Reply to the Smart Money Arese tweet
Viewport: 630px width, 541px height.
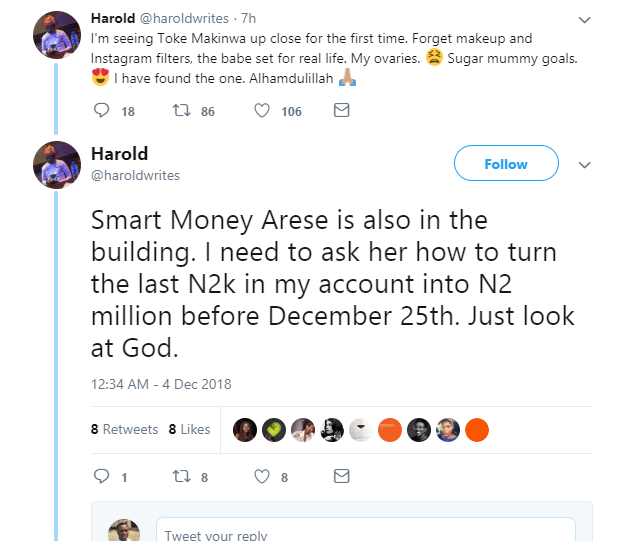[102, 476]
